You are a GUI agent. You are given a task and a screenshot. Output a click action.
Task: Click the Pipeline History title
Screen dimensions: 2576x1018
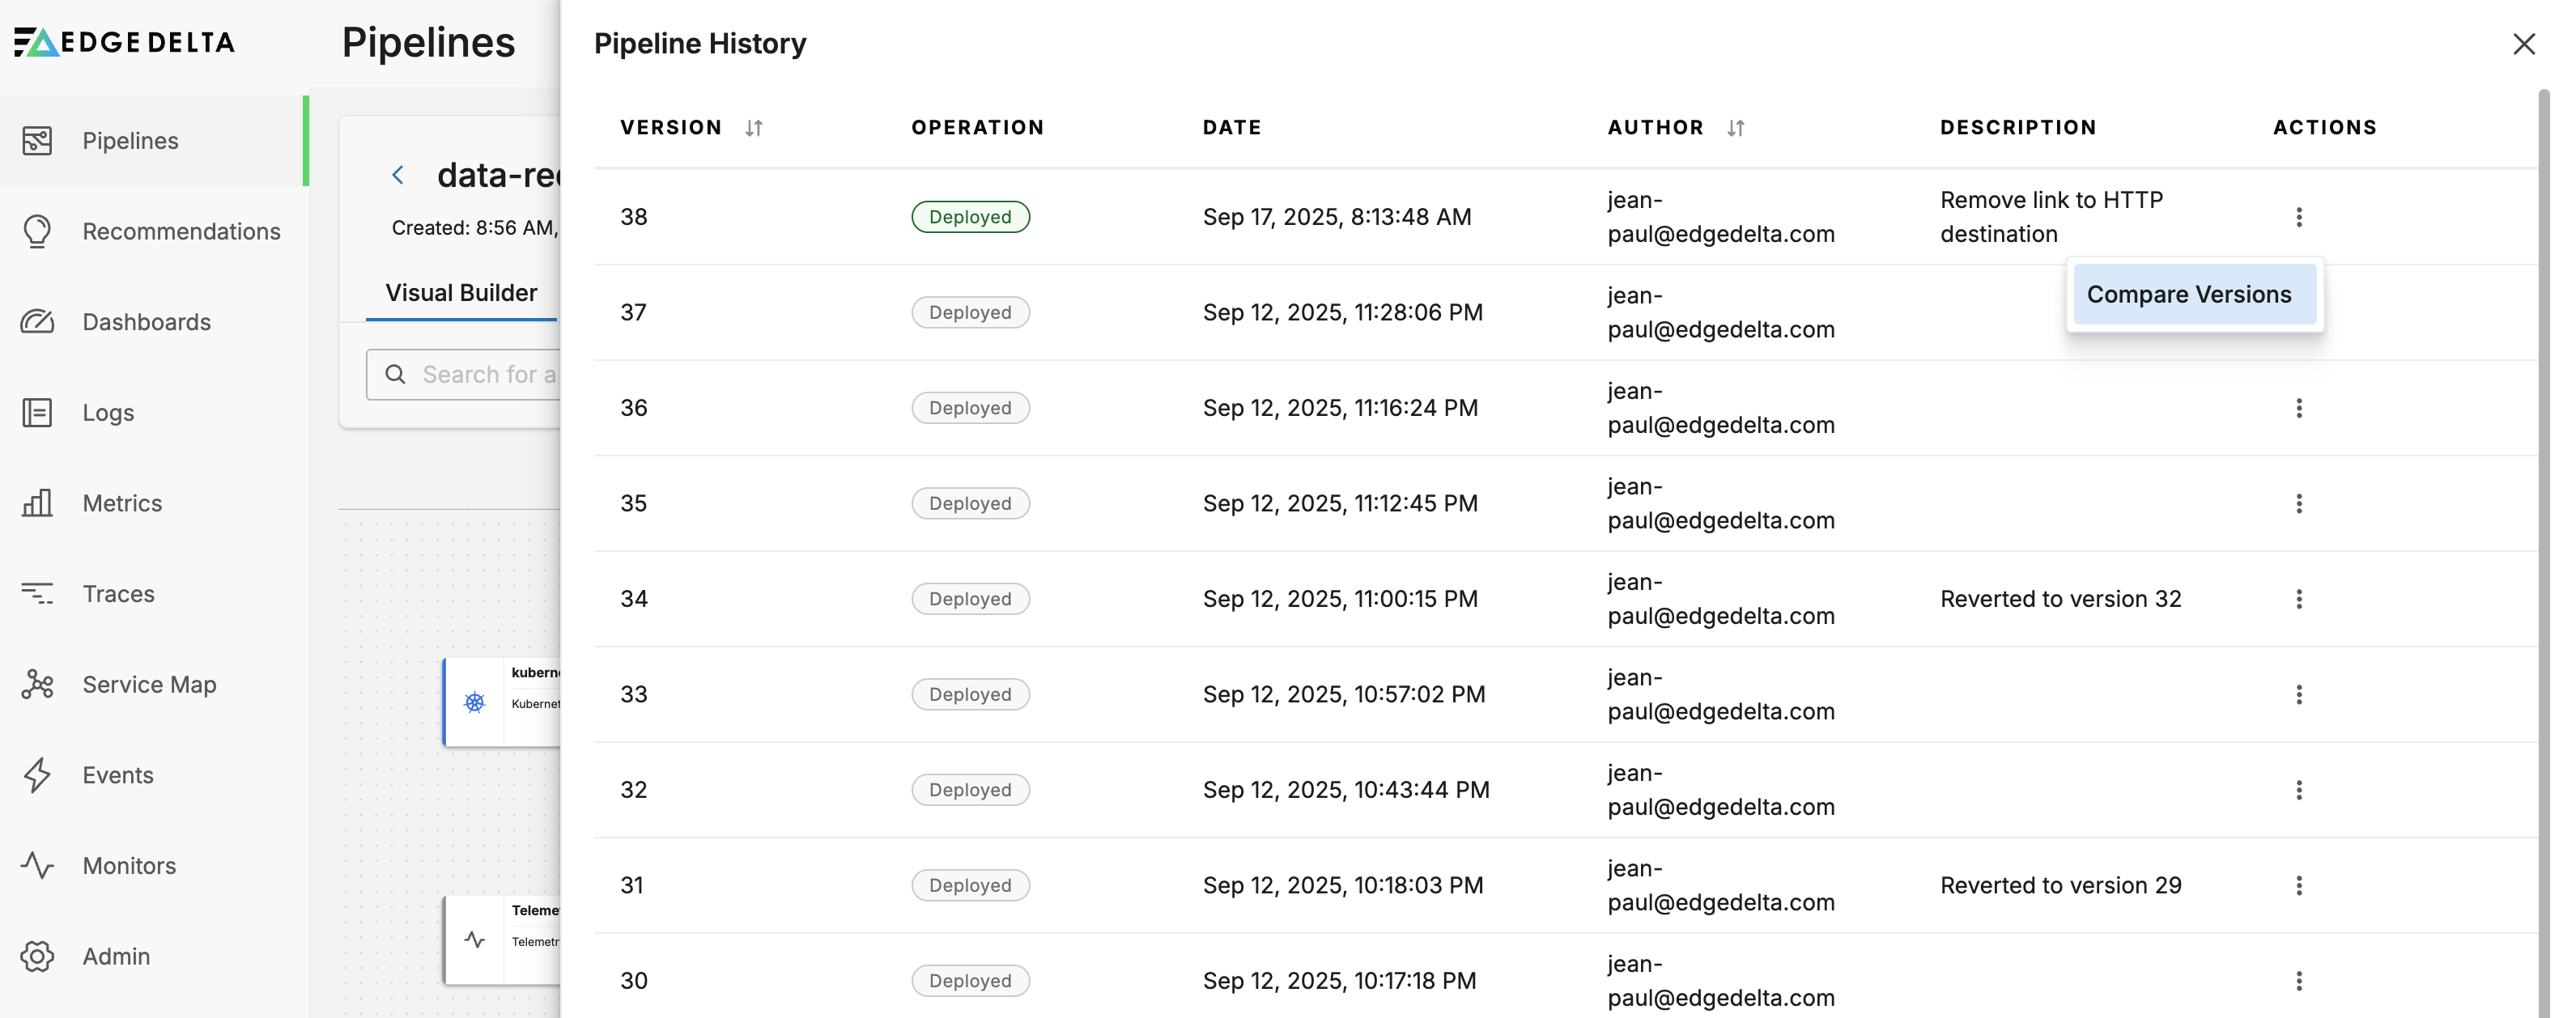click(x=700, y=44)
